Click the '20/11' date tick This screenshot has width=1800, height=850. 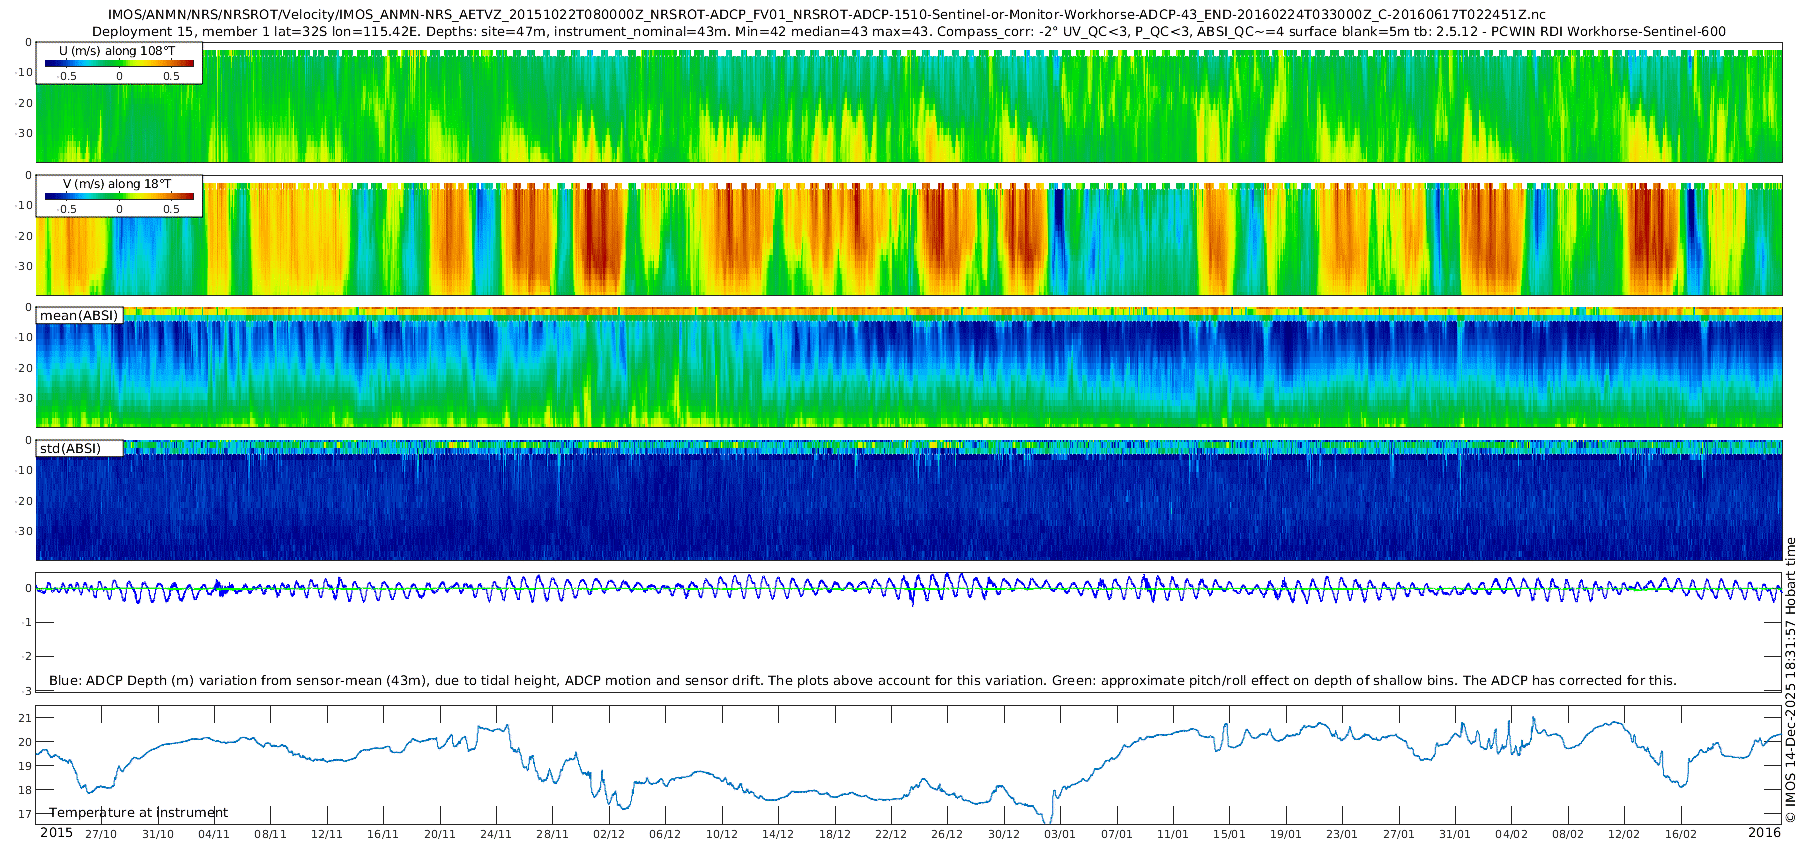[x=440, y=835]
